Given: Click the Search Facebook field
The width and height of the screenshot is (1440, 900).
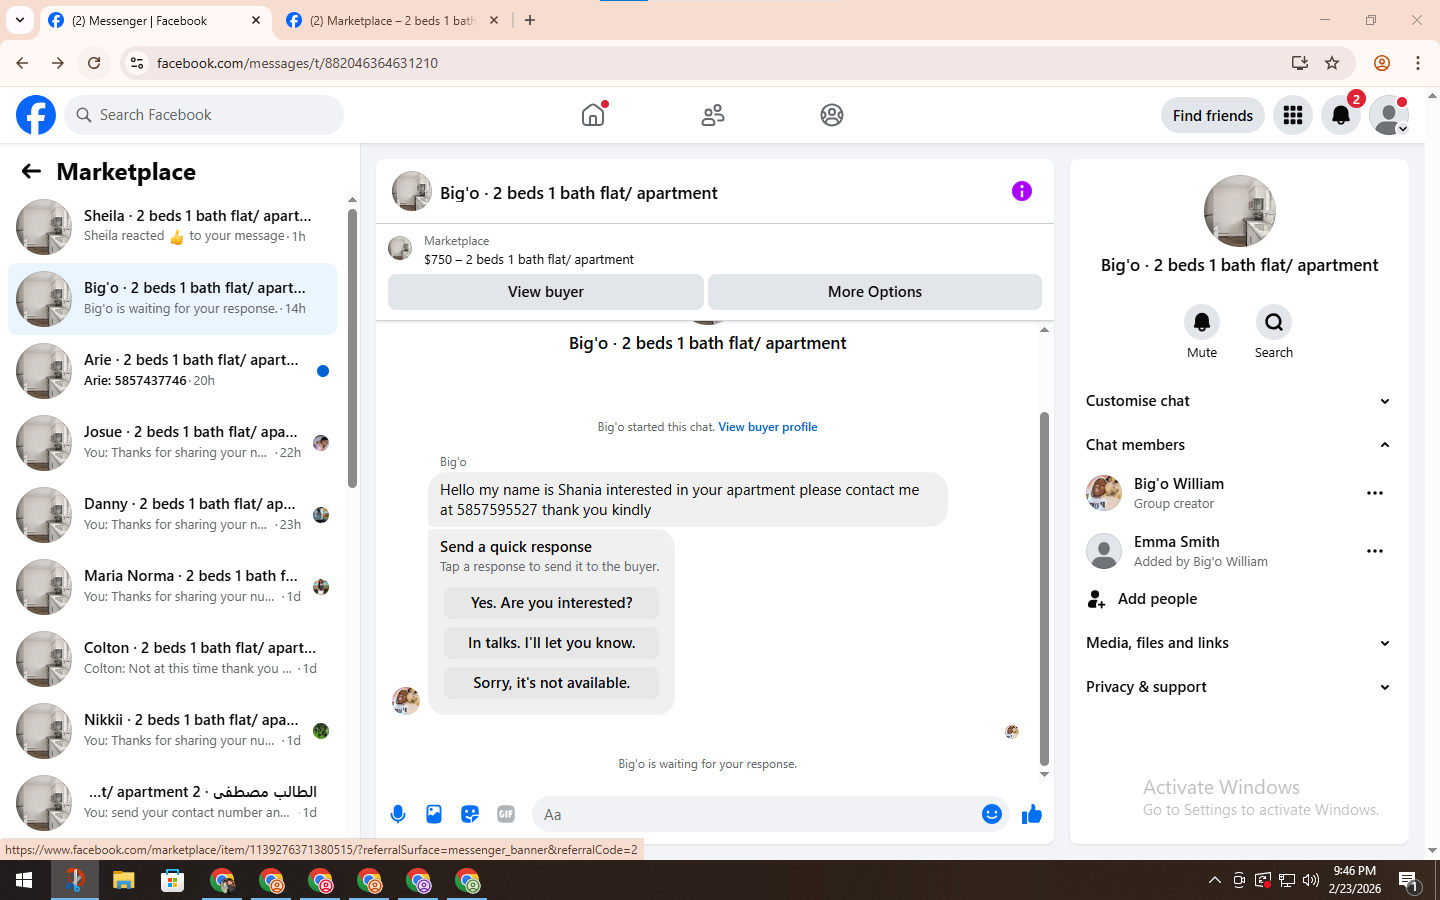Looking at the screenshot, I should pos(204,115).
